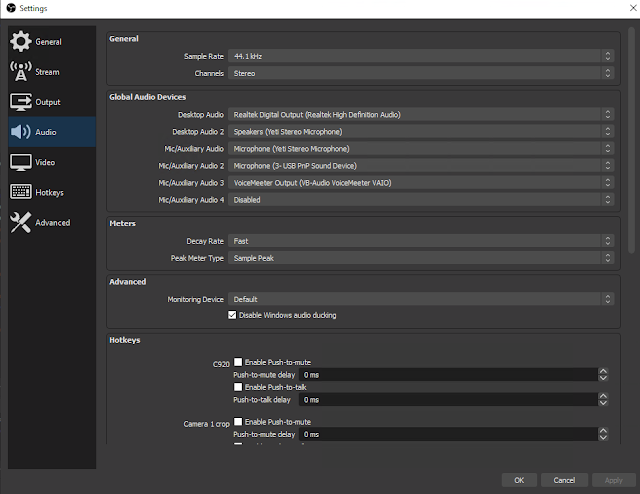Toggle Disable Windows audio ducking checkbox
This screenshot has height=494, width=640.
[232, 315]
